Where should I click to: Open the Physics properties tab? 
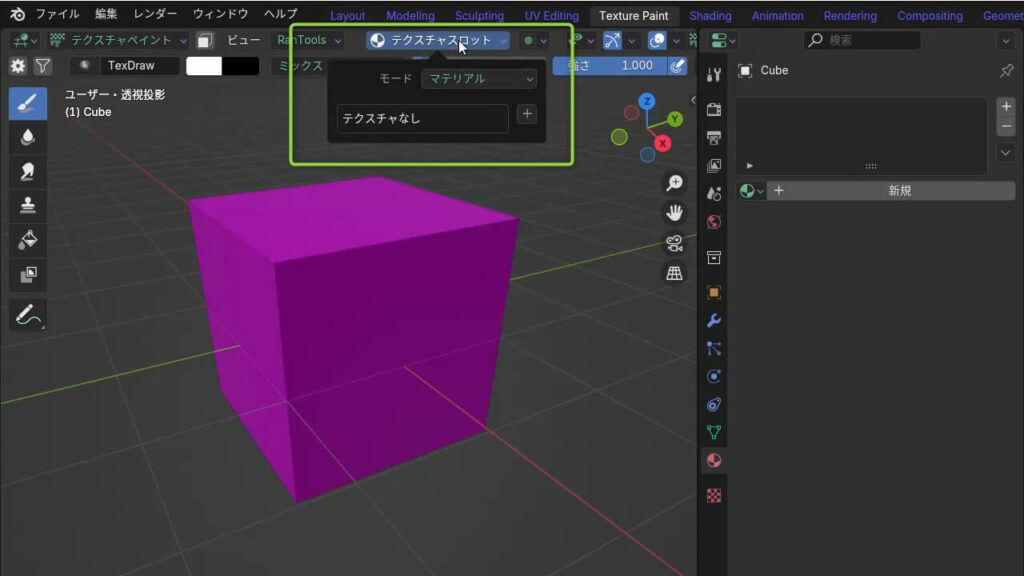click(x=714, y=376)
